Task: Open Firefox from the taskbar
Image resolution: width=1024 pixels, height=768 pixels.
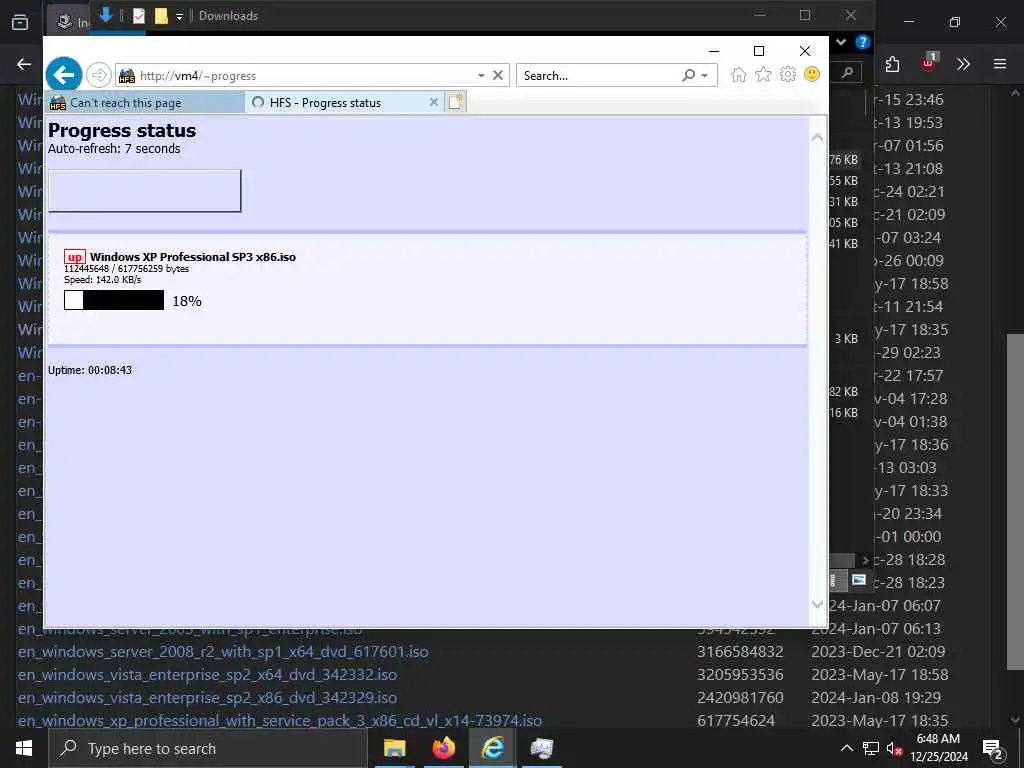Action: coord(443,748)
